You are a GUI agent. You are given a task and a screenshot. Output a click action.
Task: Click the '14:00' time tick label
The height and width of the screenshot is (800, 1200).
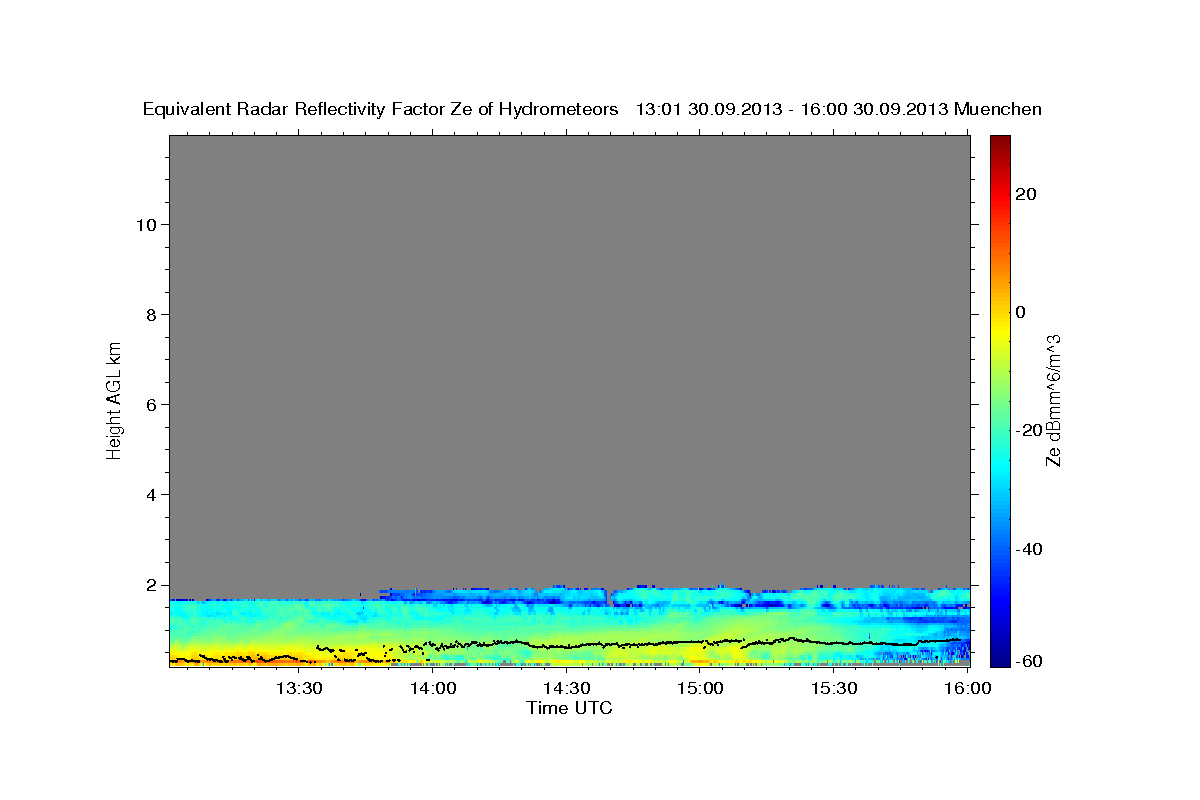pos(433,688)
